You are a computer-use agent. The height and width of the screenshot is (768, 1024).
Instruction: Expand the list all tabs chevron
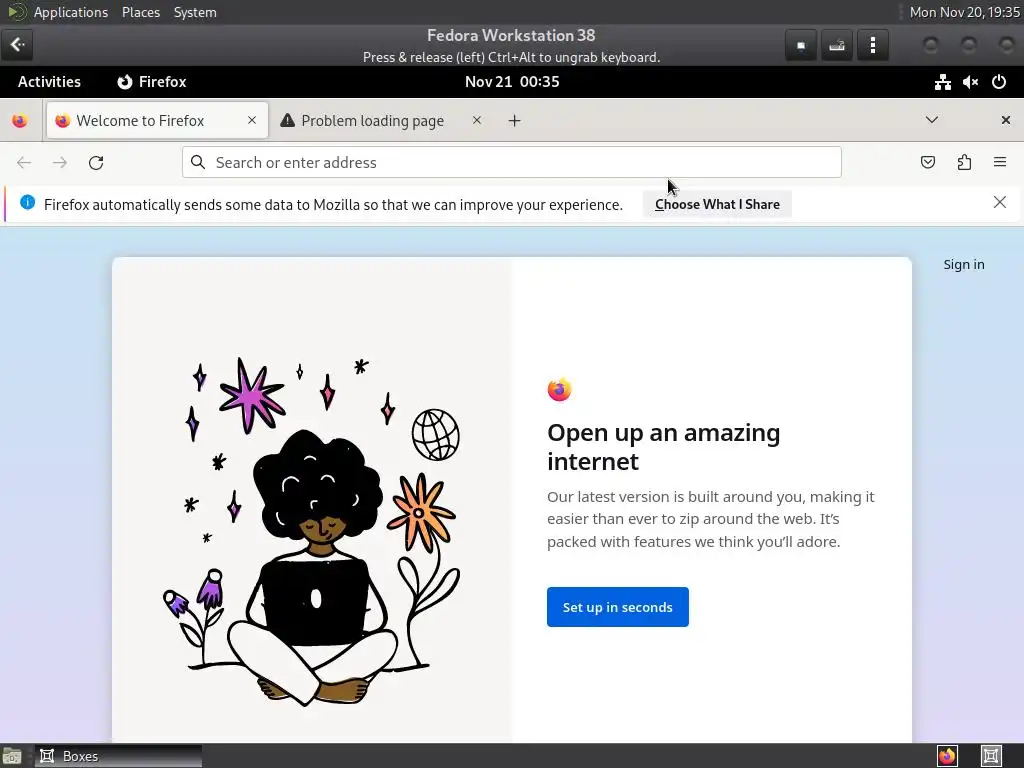click(x=932, y=120)
